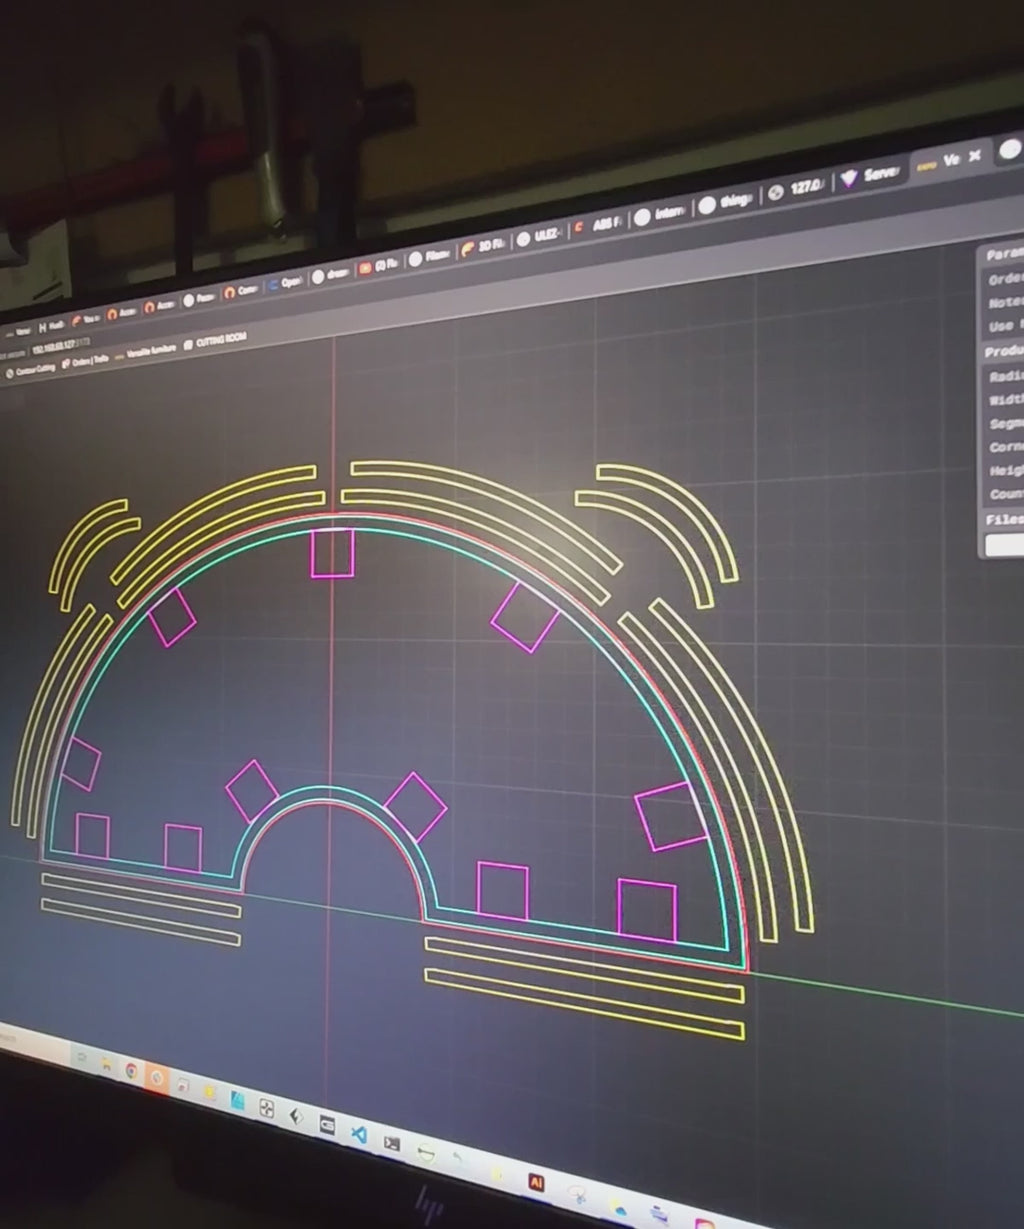The width and height of the screenshot is (1024, 1229).
Task: Open Adobe Illustrator from the taskbar
Action: click(537, 1183)
